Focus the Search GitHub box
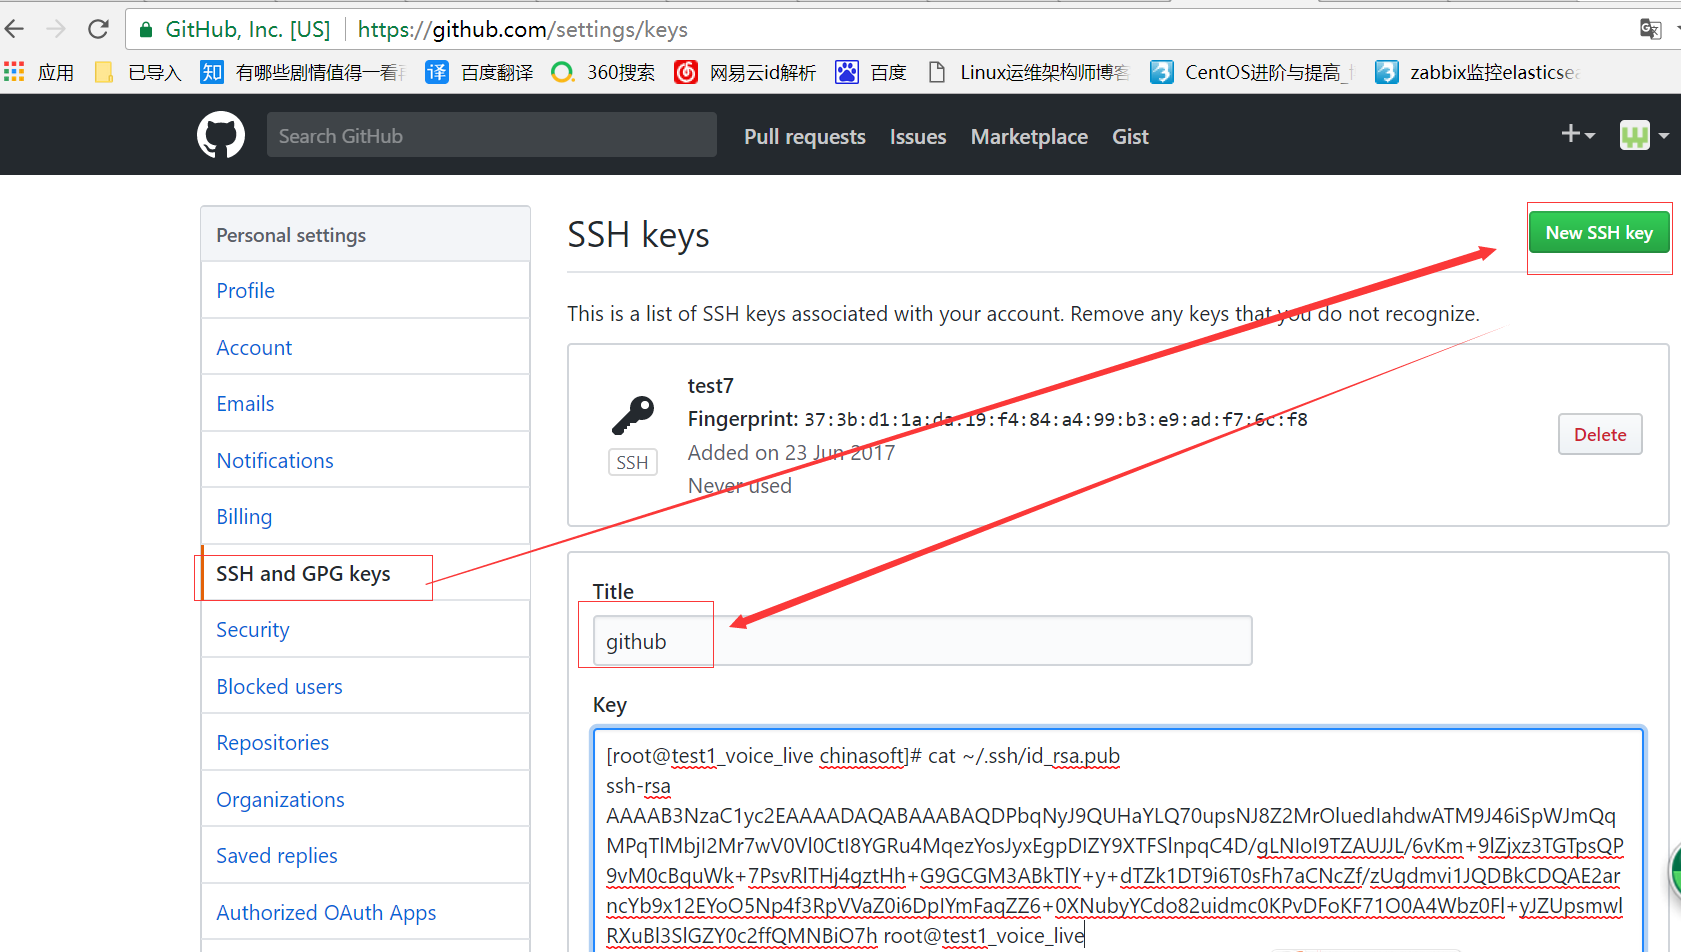1681x952 pixels. click(x=491, y=135)
